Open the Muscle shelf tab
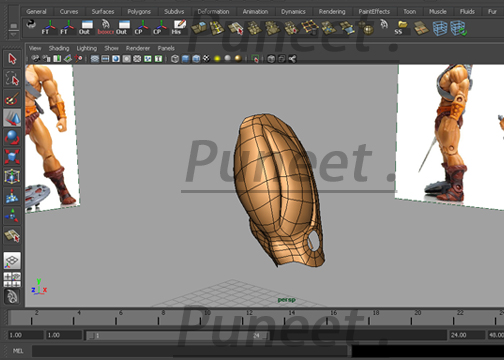The width and height of the screenshot is (504, 360). click(x=438, y=12)
